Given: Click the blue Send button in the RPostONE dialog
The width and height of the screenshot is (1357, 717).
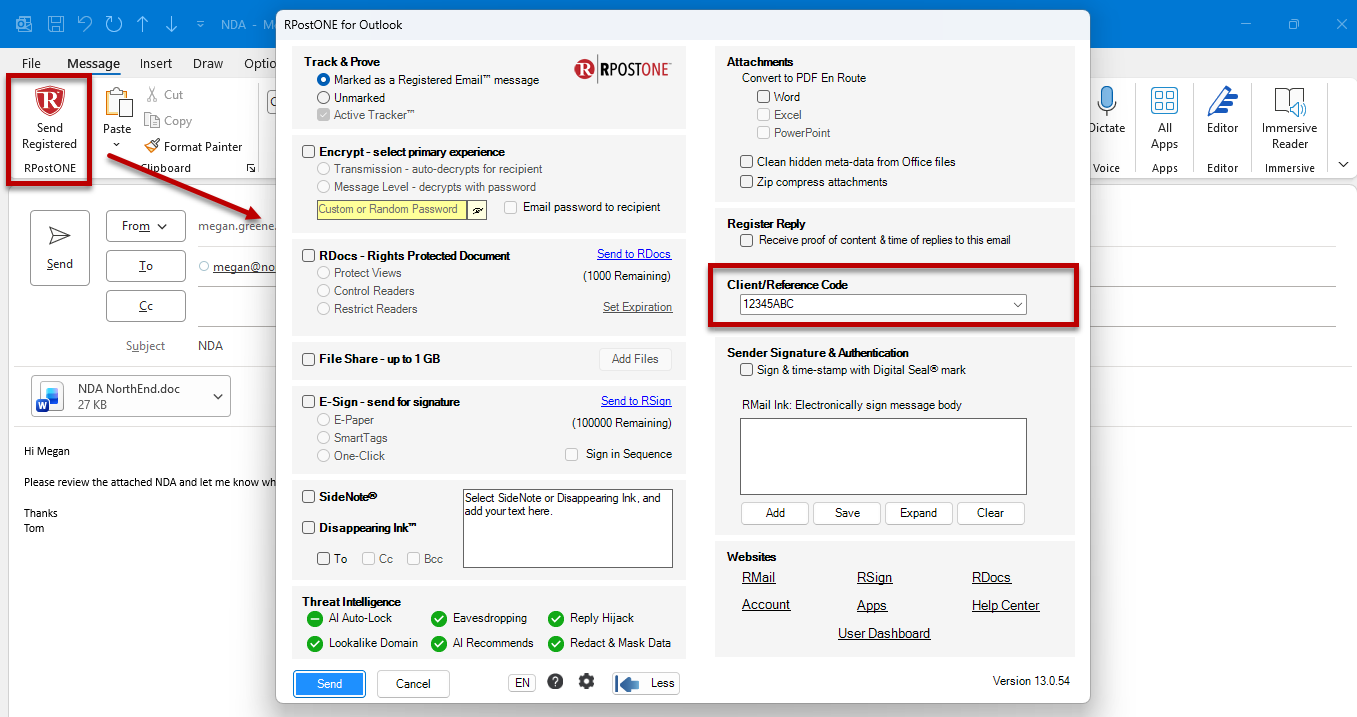Looking at the screenshot, I should (x=329, y=684).
